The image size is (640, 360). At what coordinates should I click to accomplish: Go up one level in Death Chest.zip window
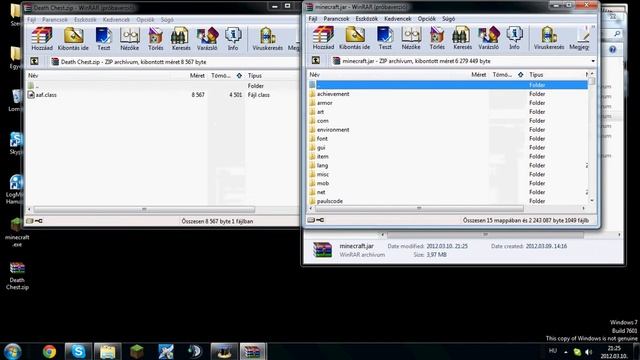[x=34, y=61]
